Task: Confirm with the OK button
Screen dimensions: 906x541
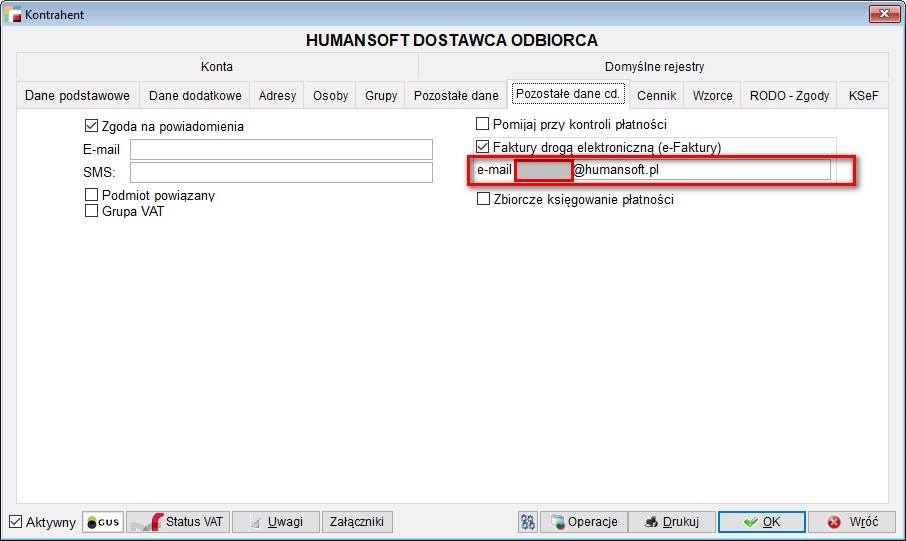Action: point(762,522)
